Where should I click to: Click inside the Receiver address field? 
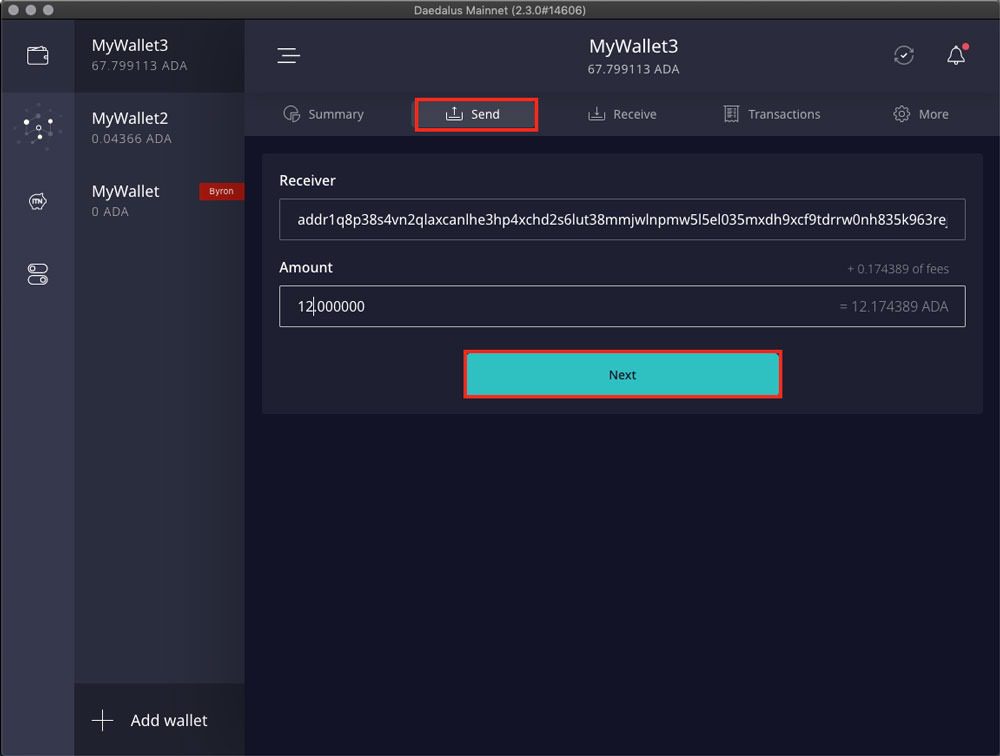[620, 219]
